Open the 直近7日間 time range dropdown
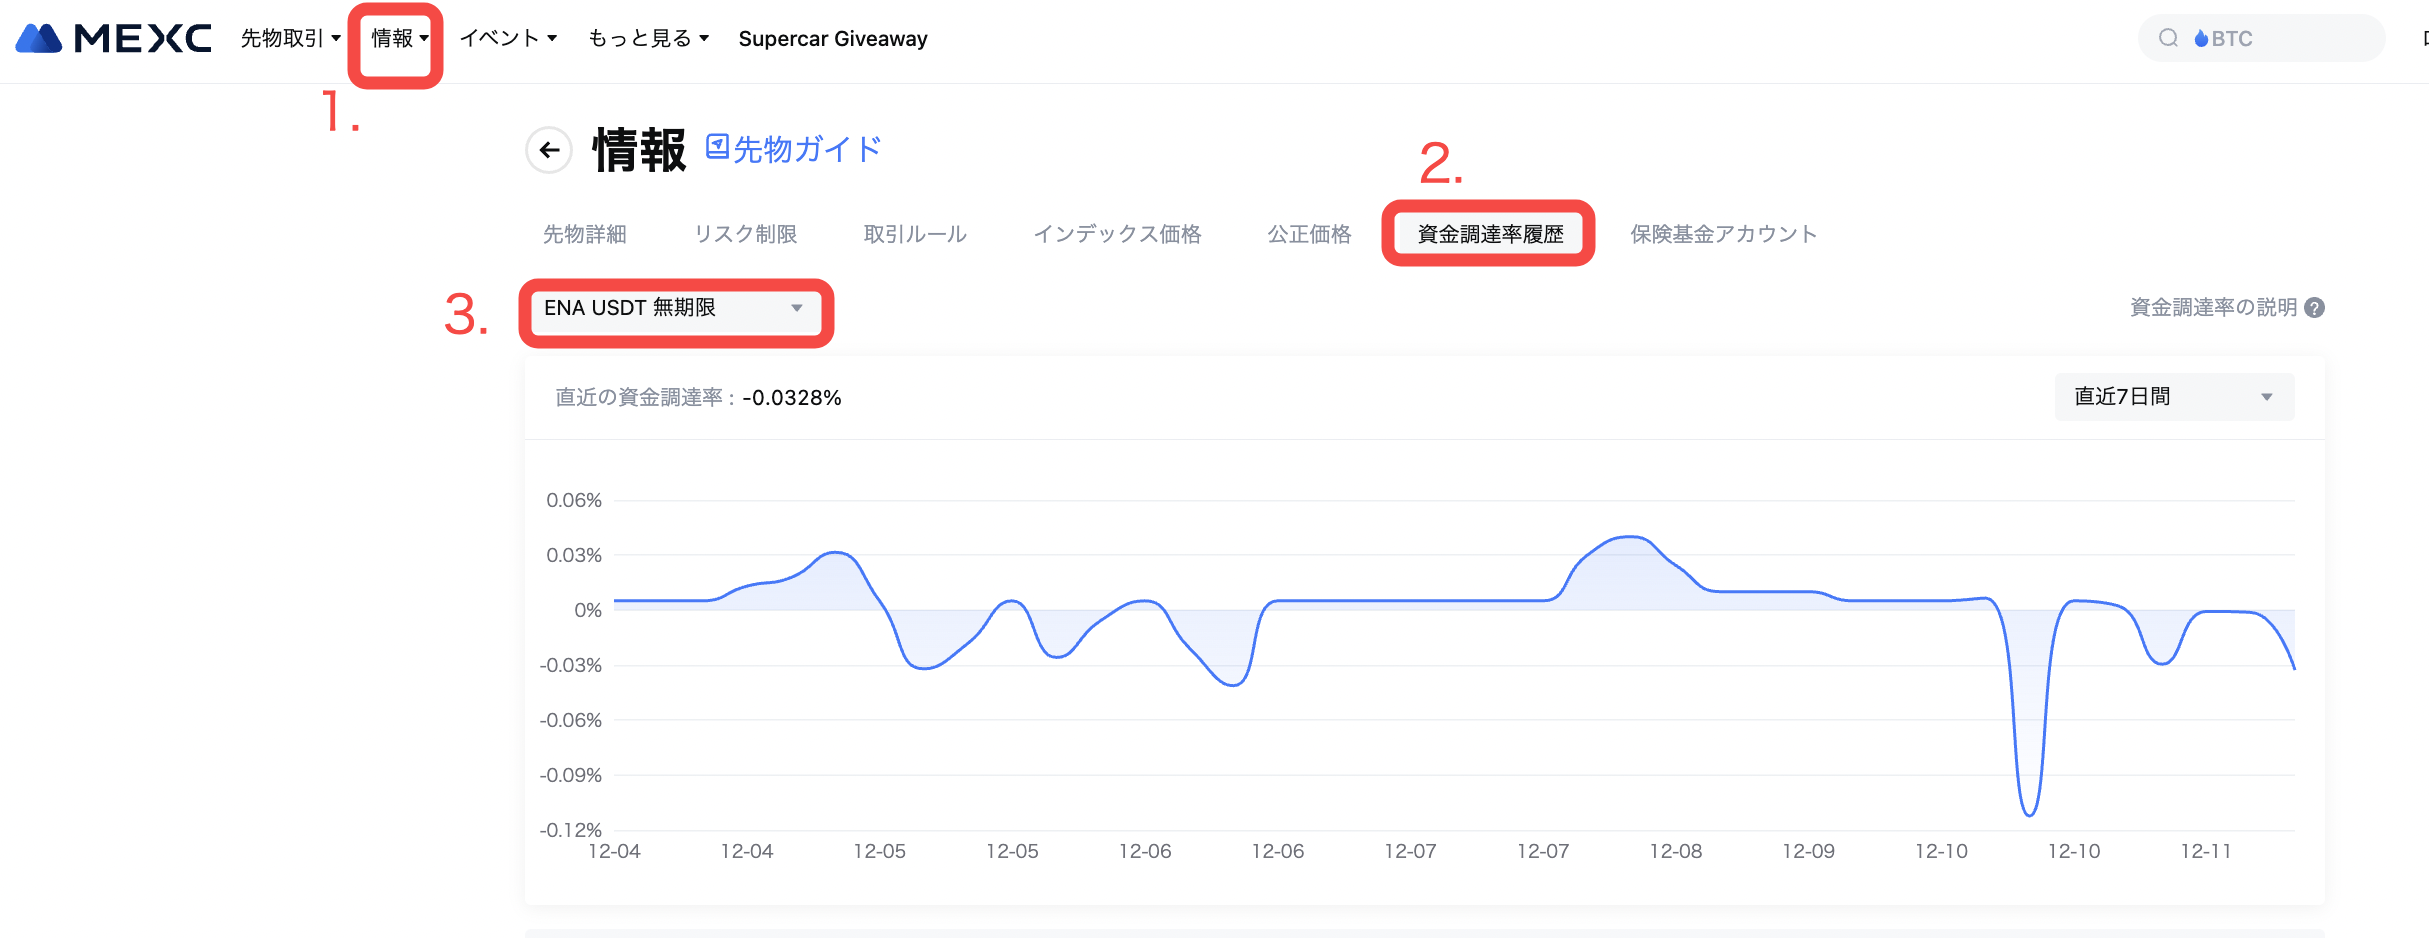Screen dimensions: 2429x938 tap(2173, 397)
